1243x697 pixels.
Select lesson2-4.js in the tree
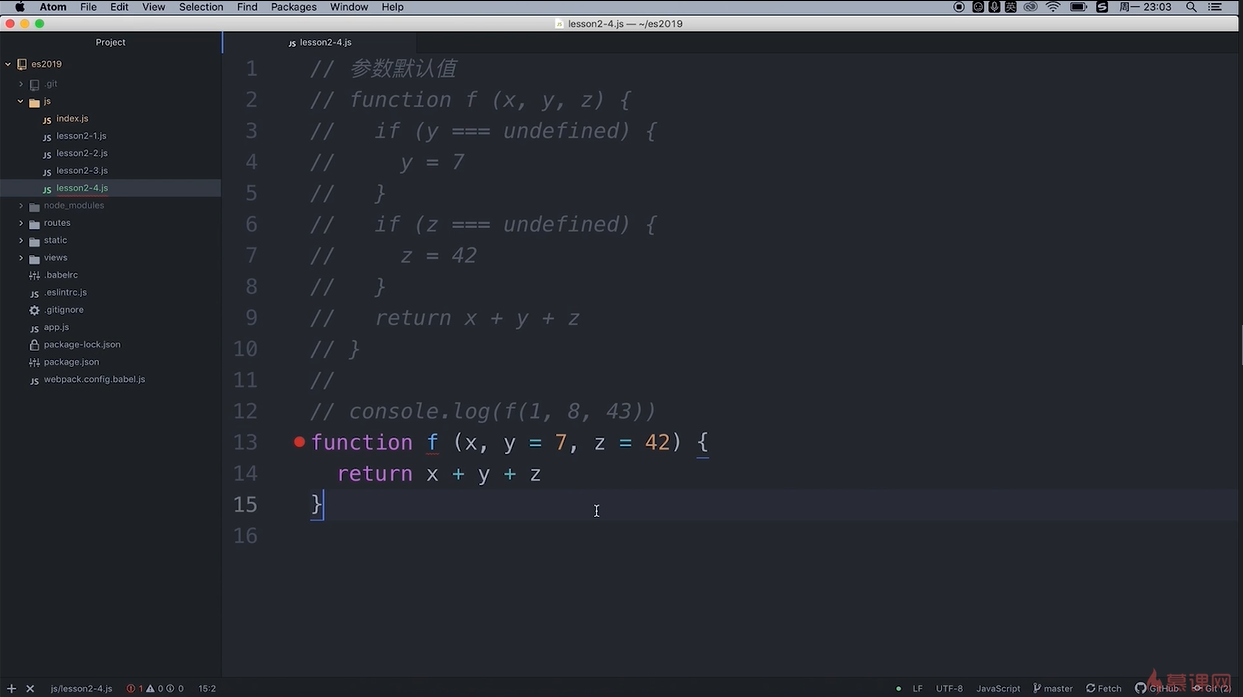[x=82, y=188]
